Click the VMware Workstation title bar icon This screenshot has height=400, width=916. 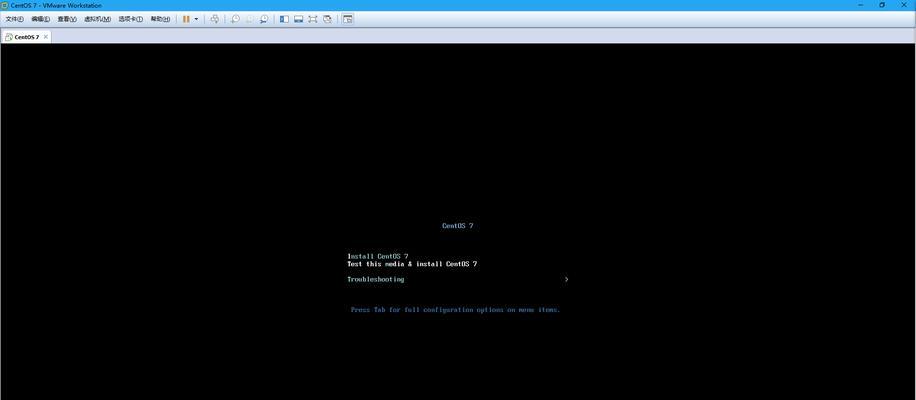coord(5,5)
